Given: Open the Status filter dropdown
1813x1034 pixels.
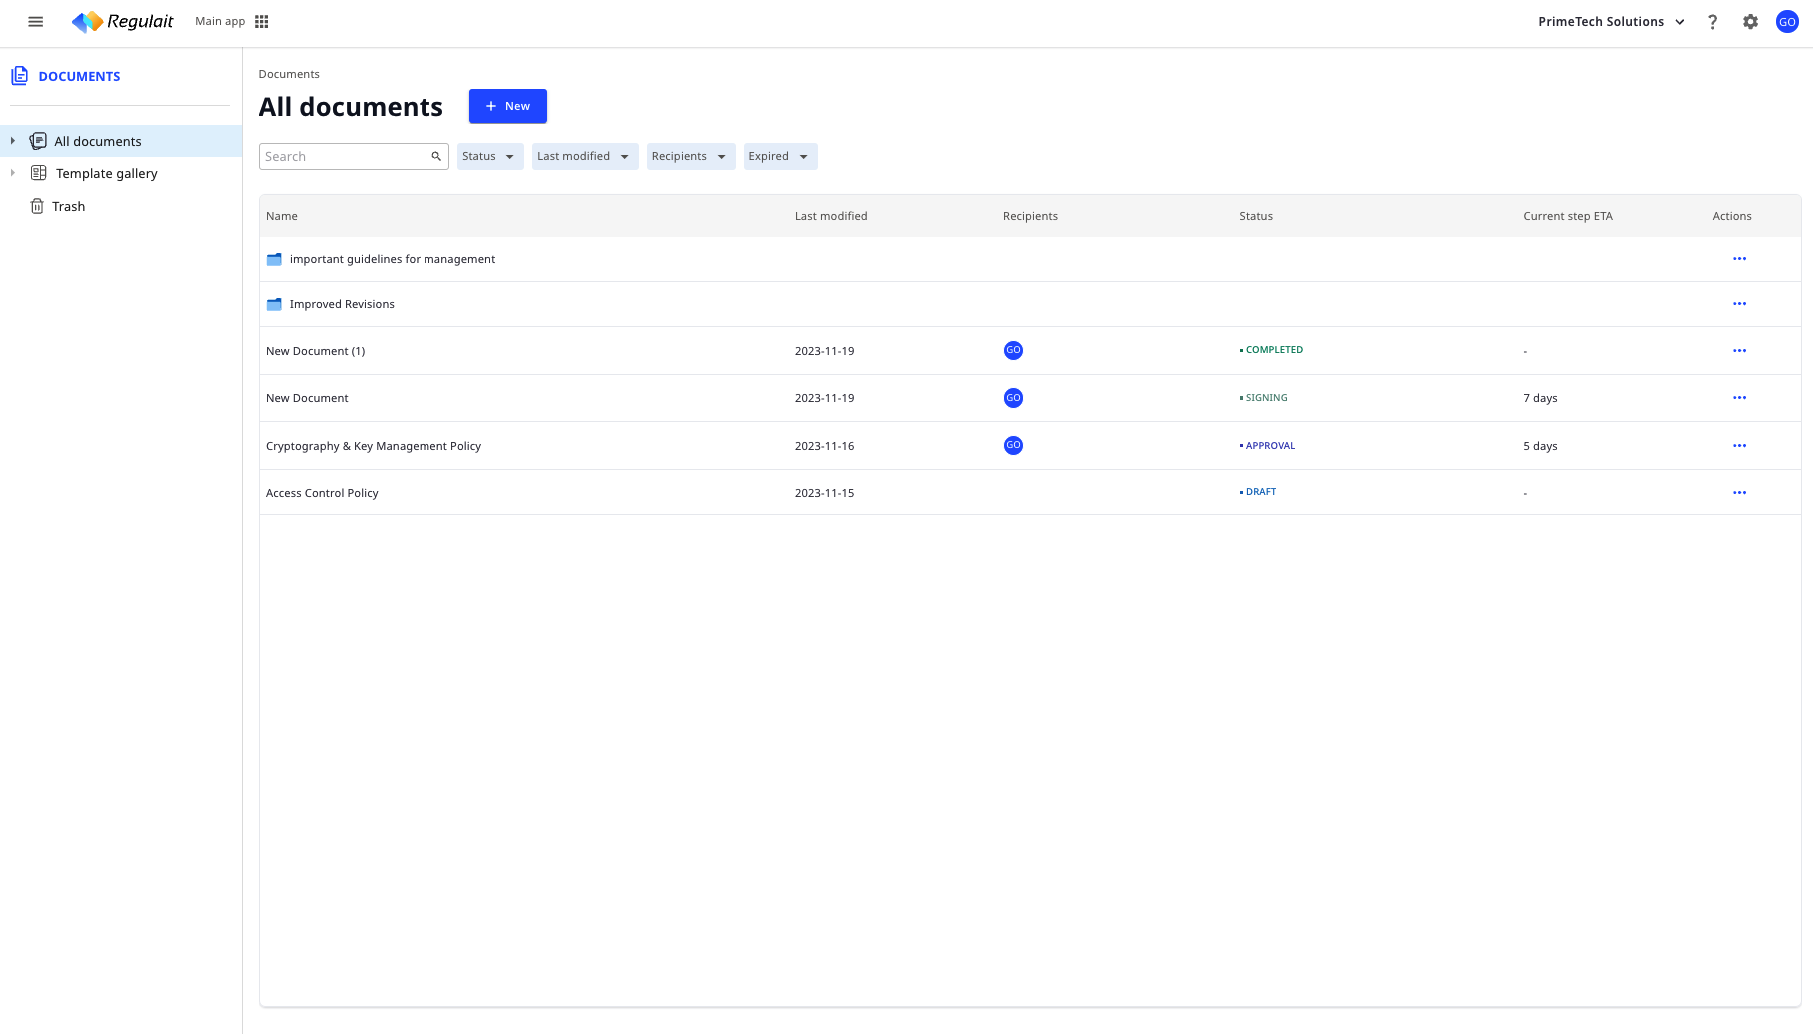Looking at the screenshot, I should click(x=489, y=157).
